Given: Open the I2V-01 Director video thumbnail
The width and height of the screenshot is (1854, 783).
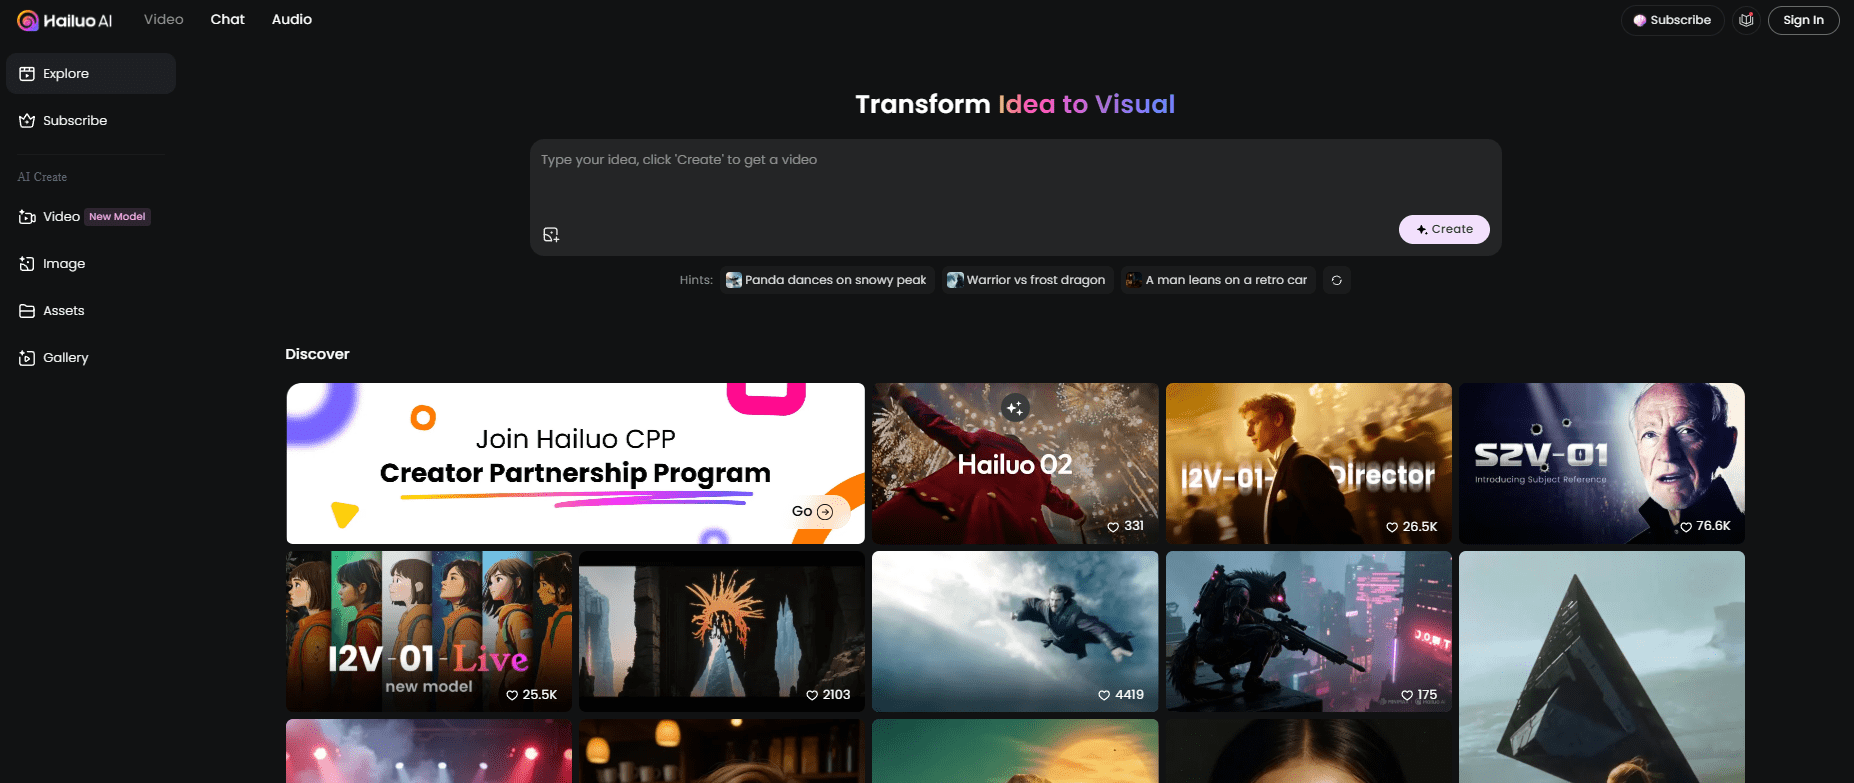Looking at the screenshot, I should pyautogui.click(x=1308, y=464).
